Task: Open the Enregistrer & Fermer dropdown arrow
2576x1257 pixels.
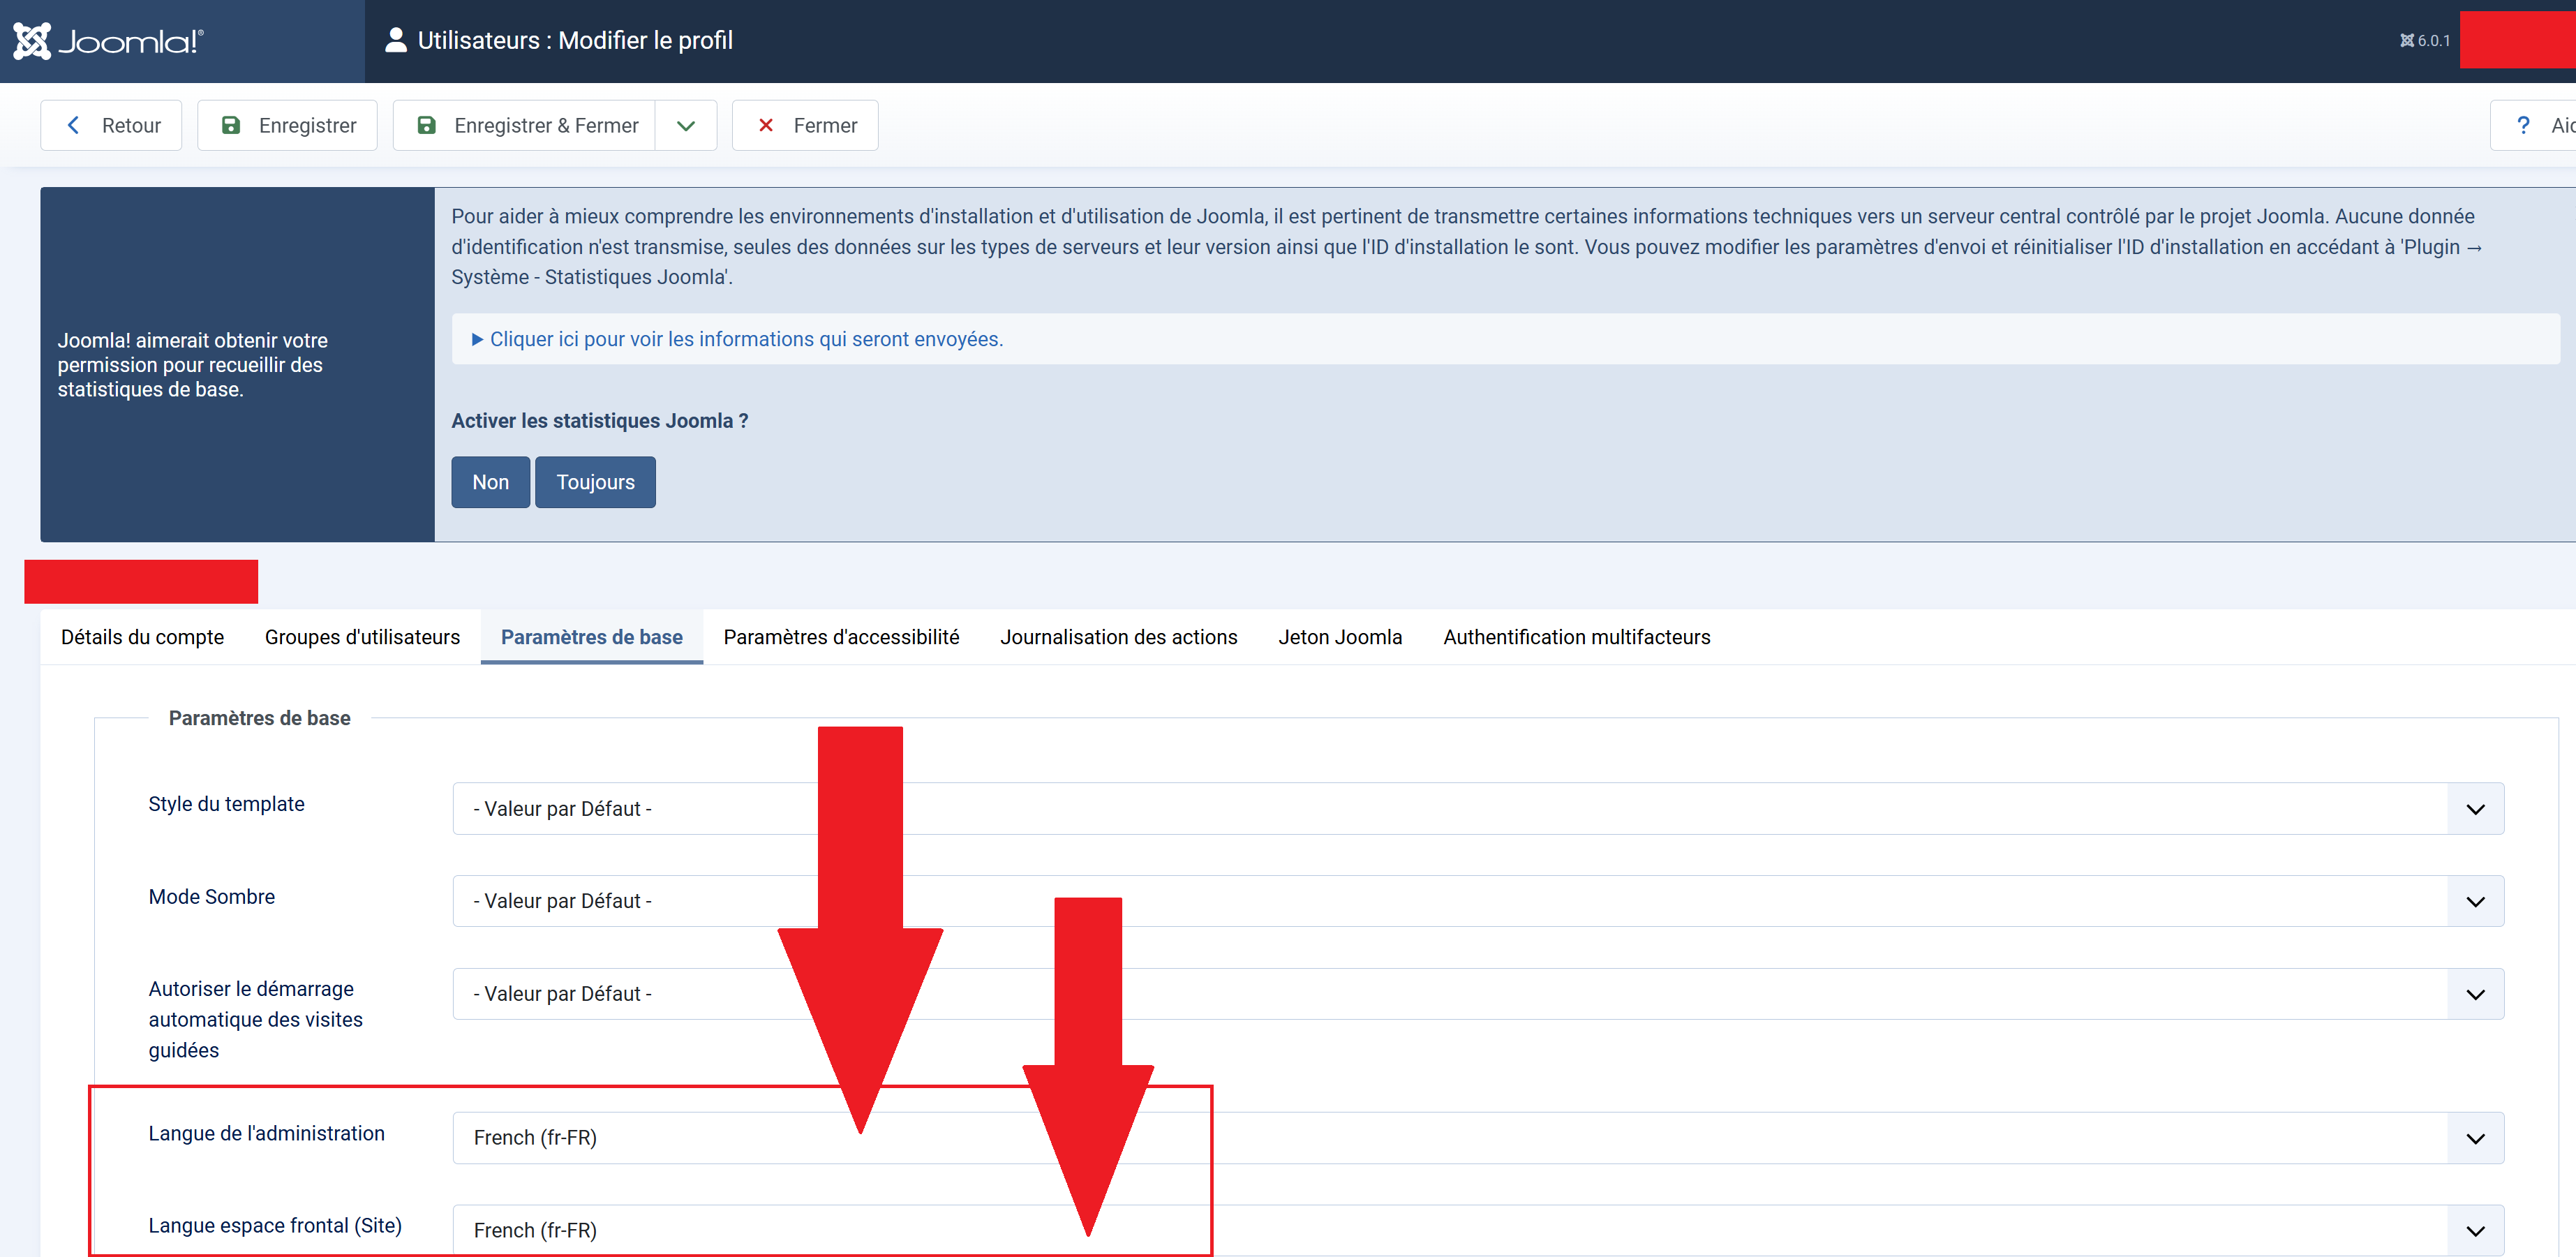Action: coord(686,125)
